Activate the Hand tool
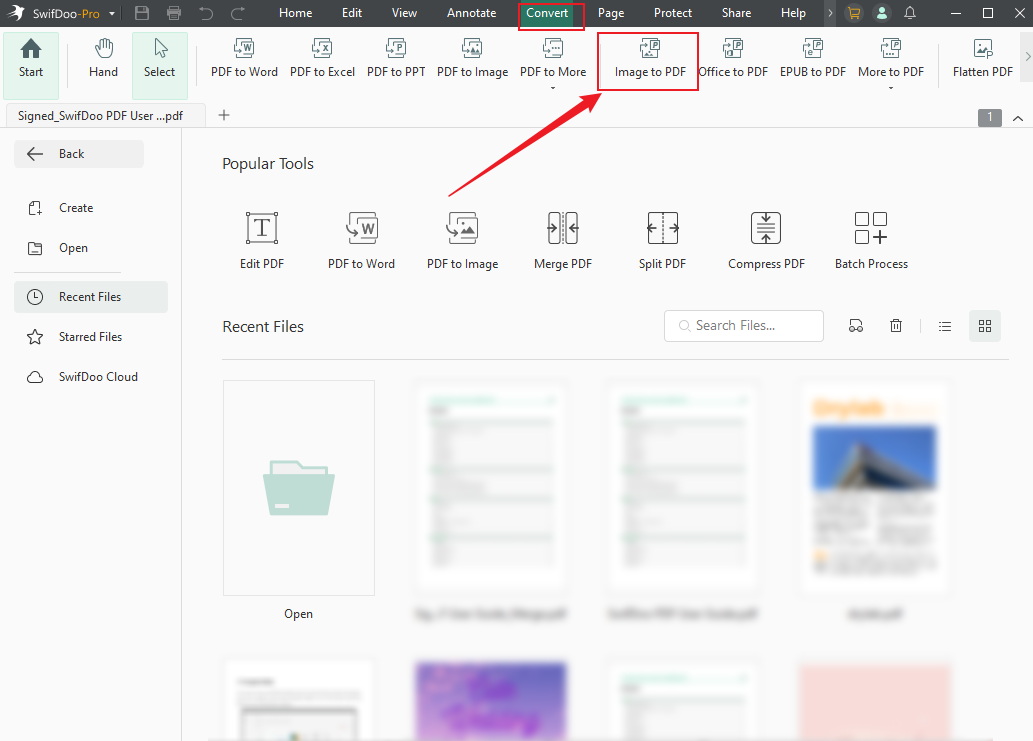Image resolution: width=1033 pixels, height=741 pixels. (103, 58)
